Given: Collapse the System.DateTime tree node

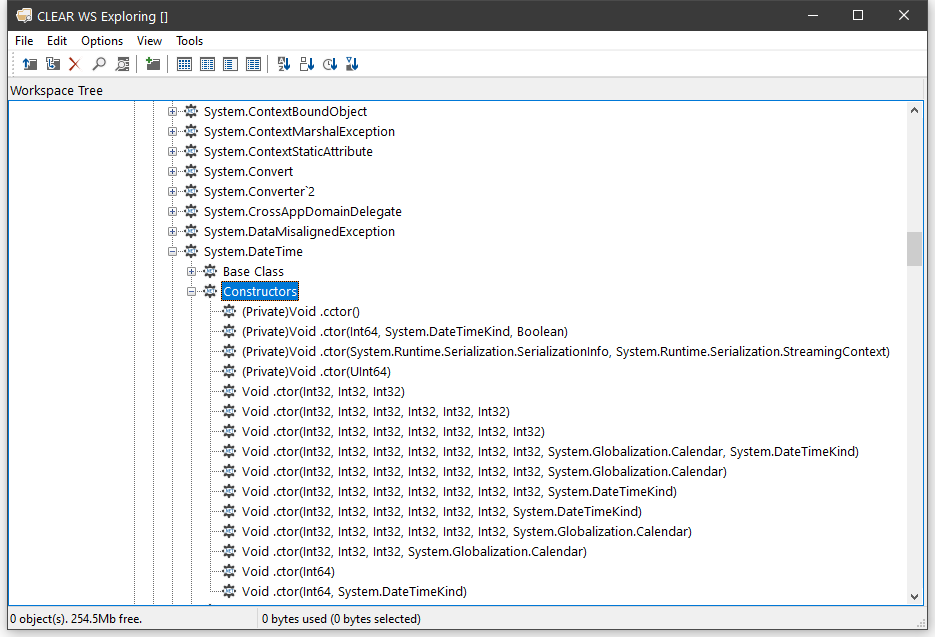Looking at the screenshot, I should (x=173, y=252).
